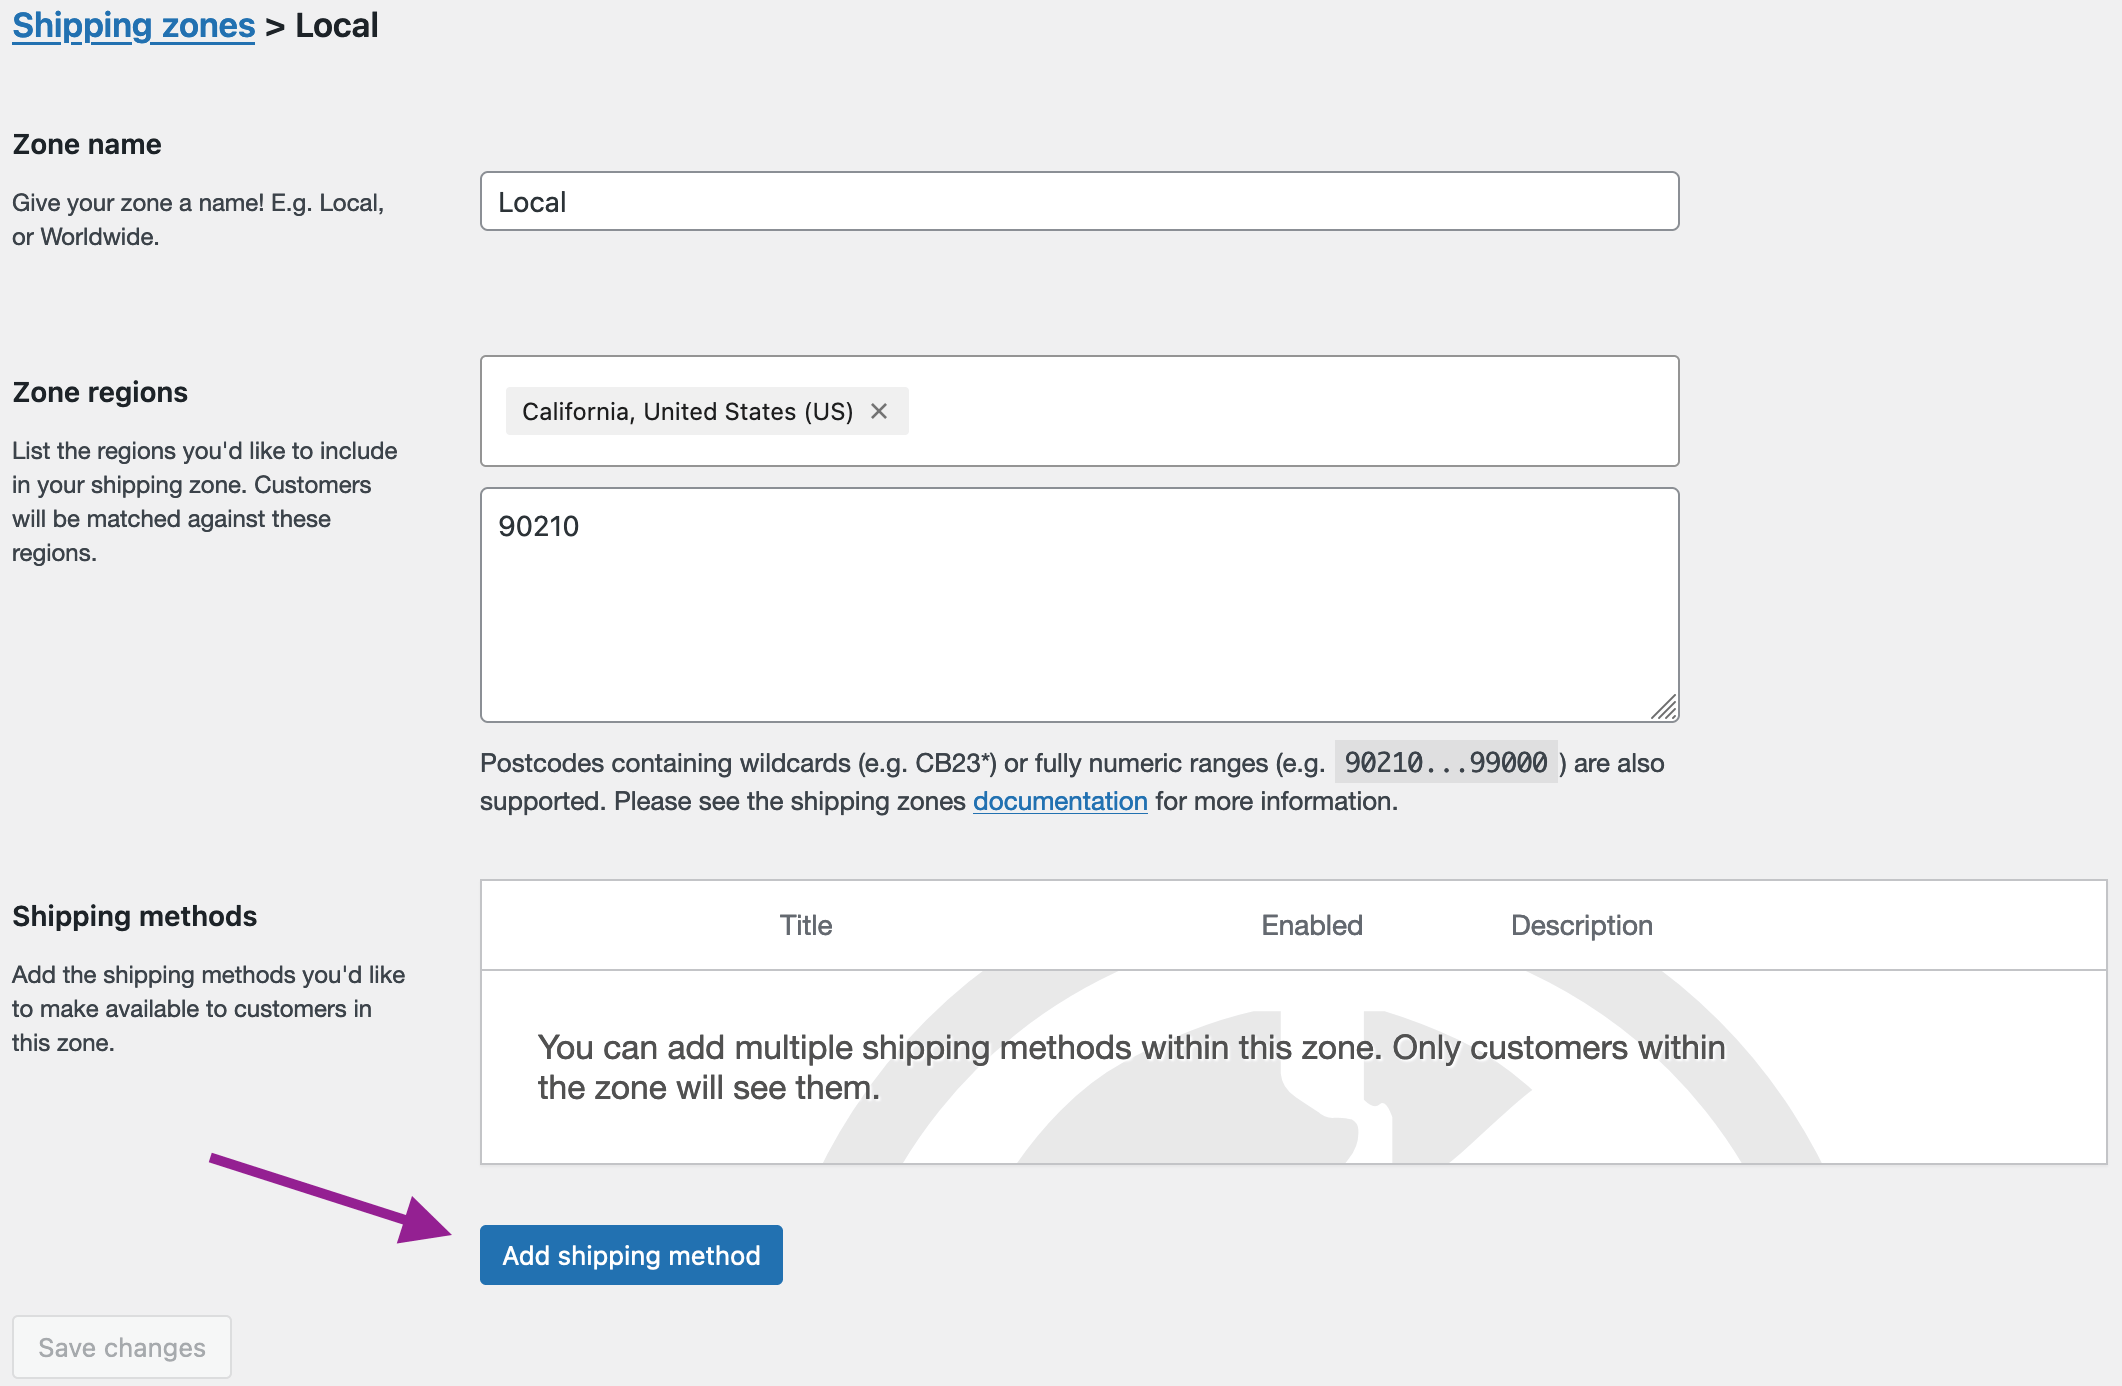Remove California from zone regions

(x=880, y=411)
